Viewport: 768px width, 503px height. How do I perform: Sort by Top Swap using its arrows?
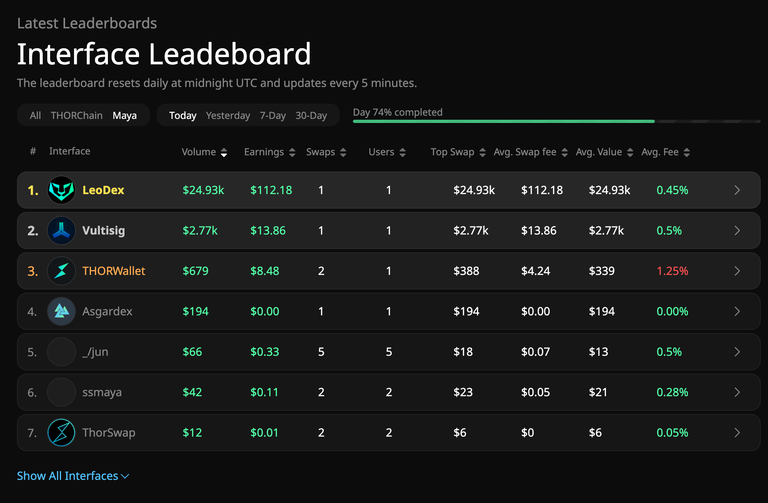pos(482,152)
